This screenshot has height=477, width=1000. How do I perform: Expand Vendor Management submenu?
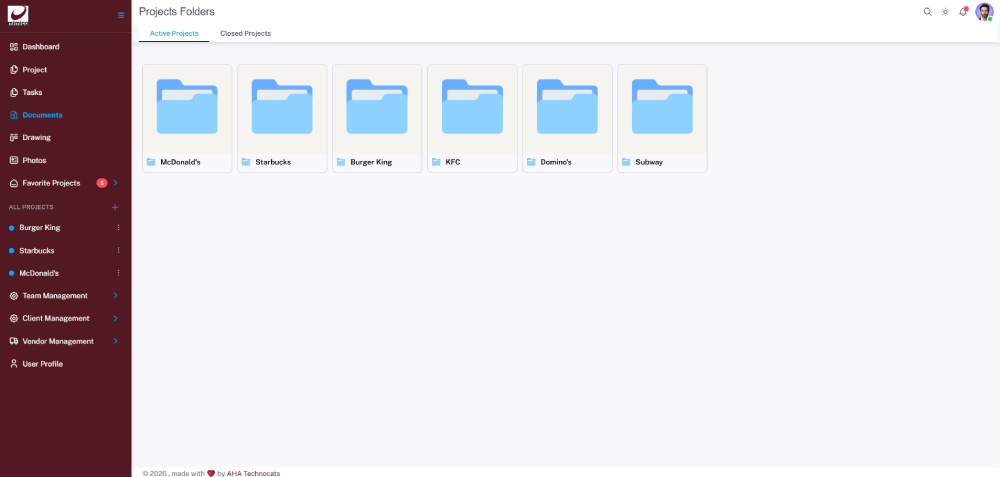[115, 341]
